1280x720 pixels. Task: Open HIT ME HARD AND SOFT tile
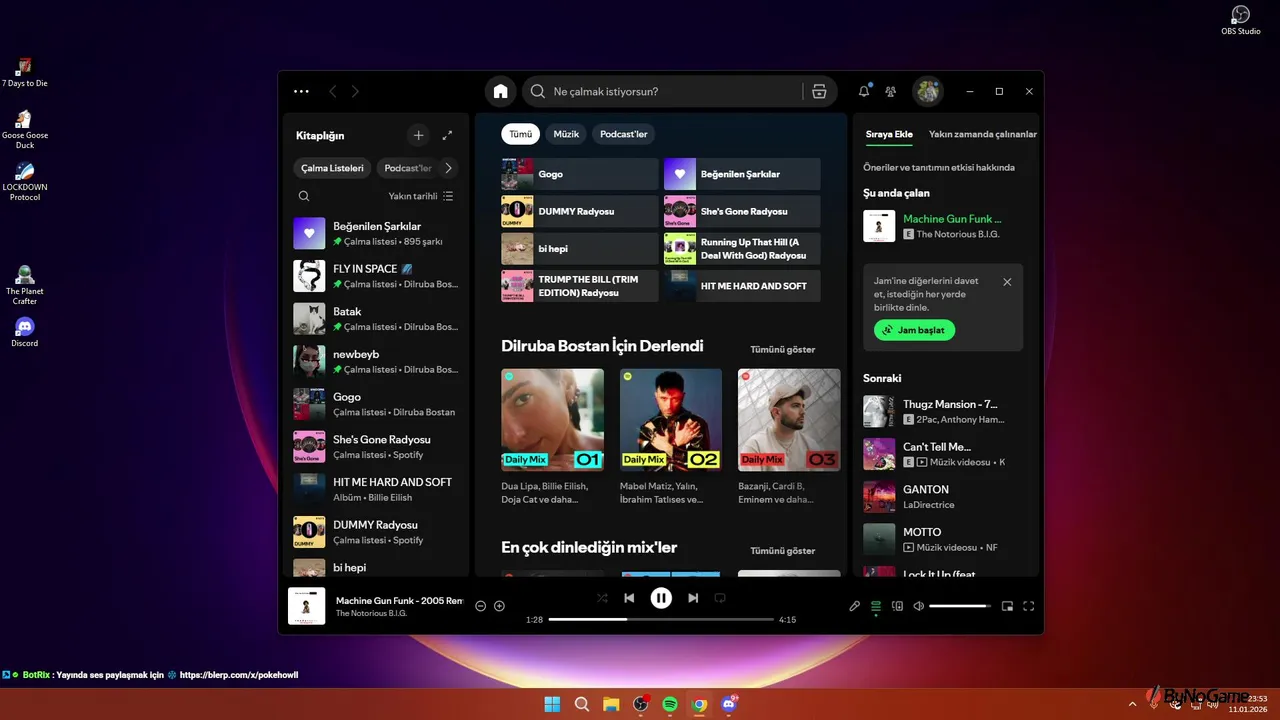coord(742,286)
